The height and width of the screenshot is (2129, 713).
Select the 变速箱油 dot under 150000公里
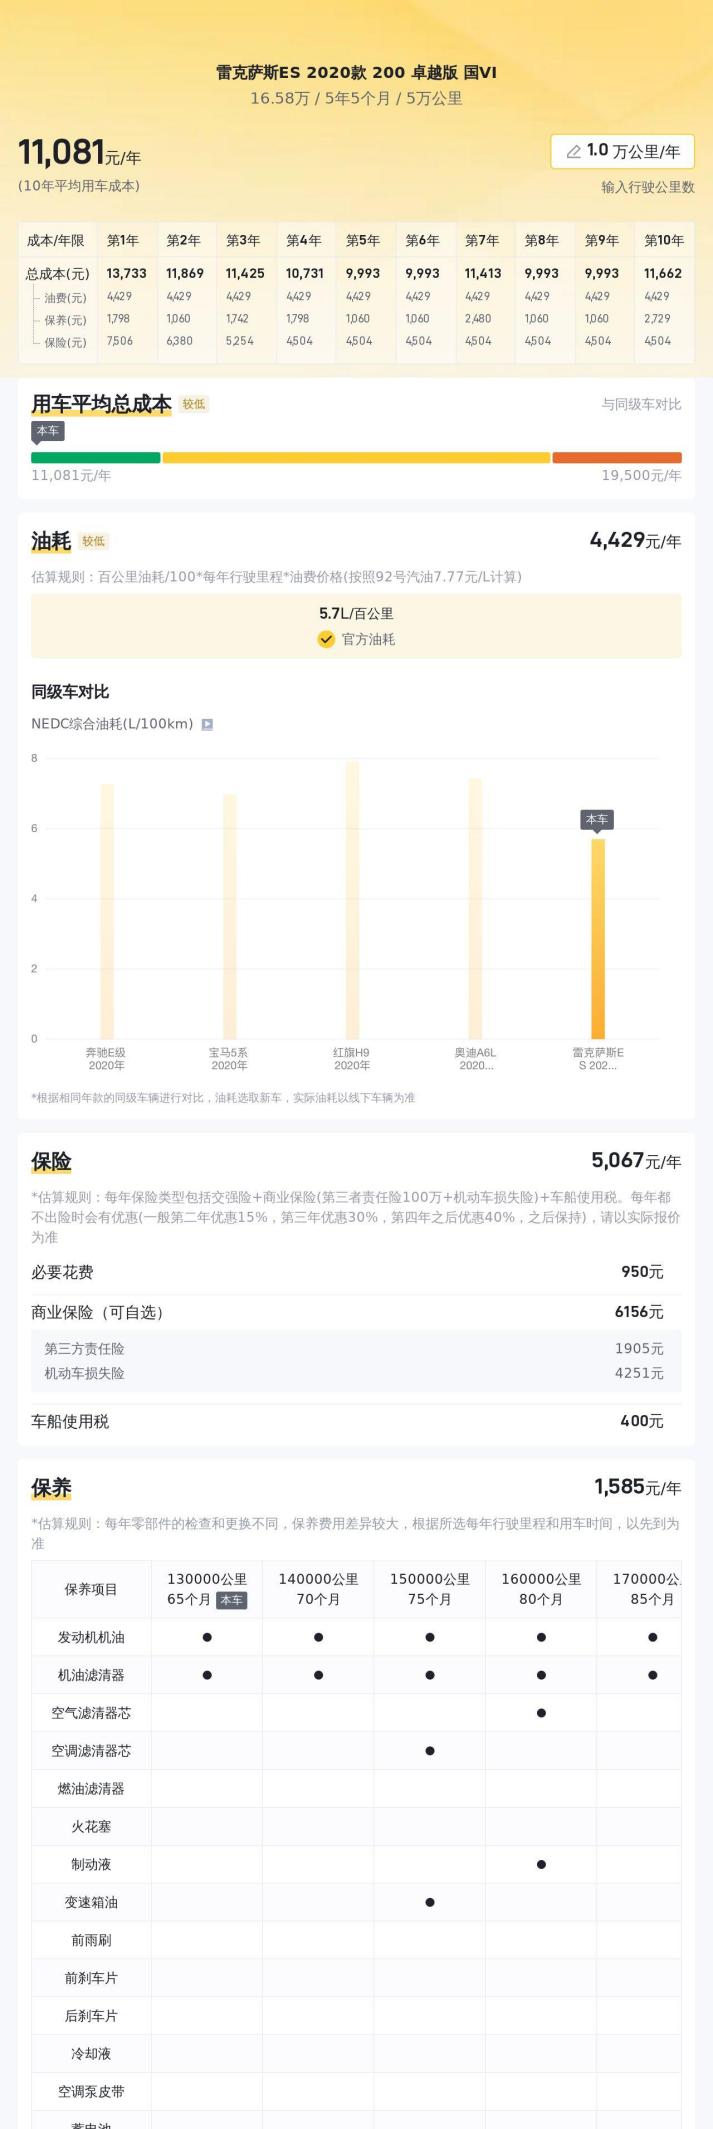pyautogui.click(x=430, y=1902)
